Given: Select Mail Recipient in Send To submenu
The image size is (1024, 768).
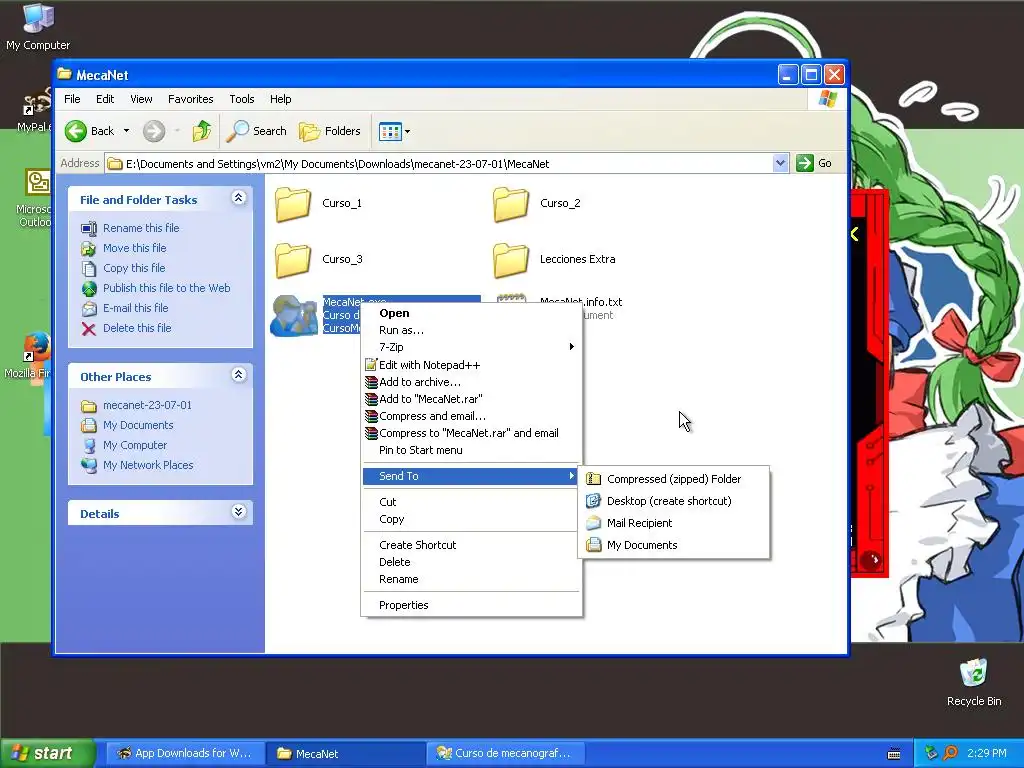Looking at the screenshot, I should [673, 523].
